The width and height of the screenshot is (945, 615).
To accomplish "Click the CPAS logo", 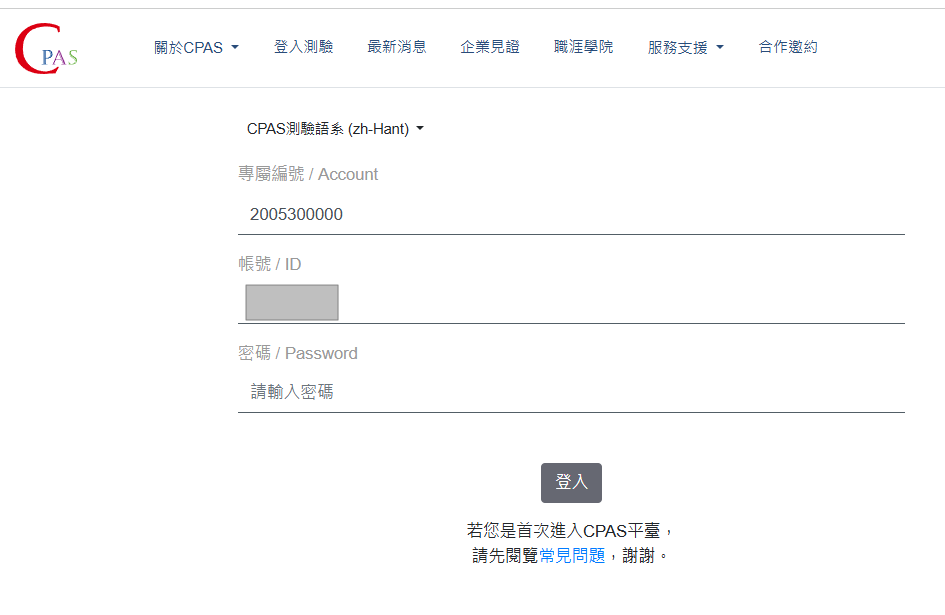I will (x=46, y=48).
